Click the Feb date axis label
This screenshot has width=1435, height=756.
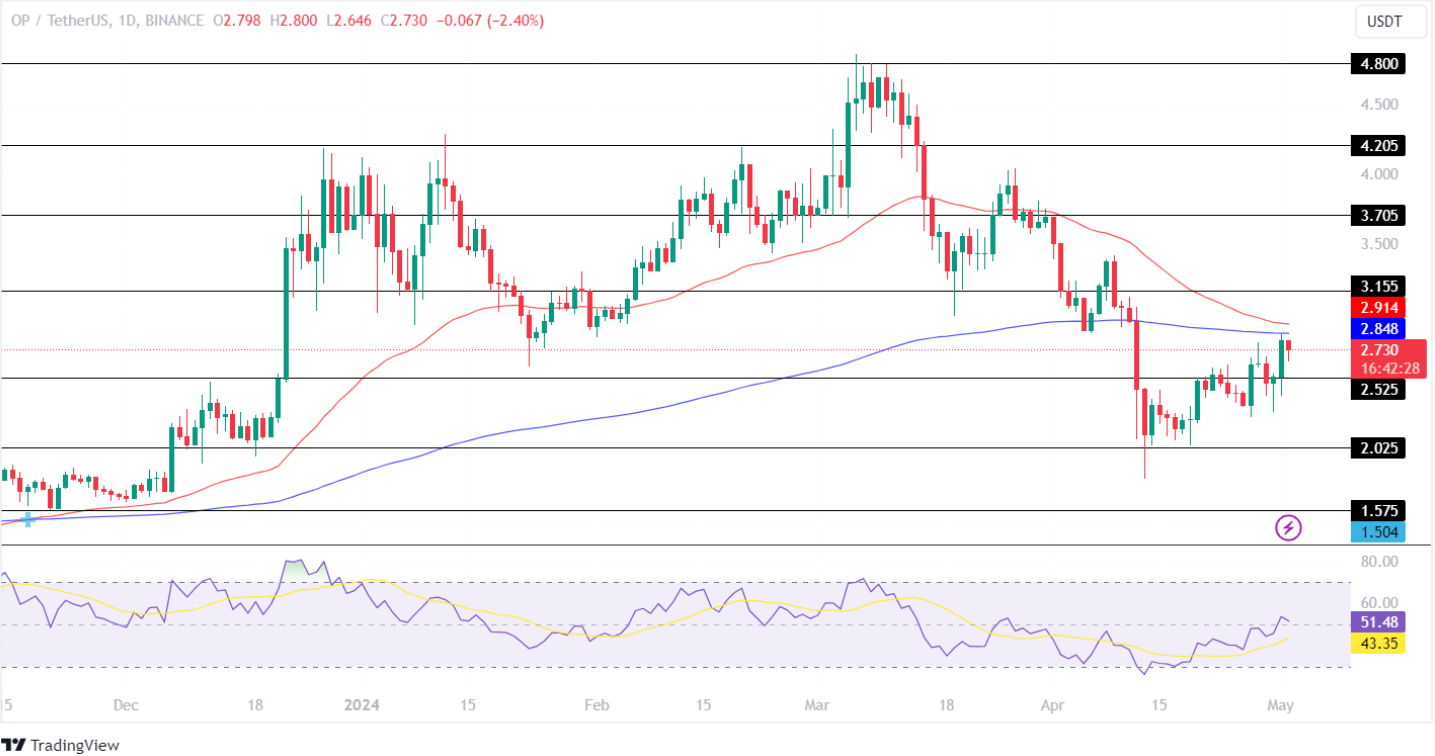595,705
